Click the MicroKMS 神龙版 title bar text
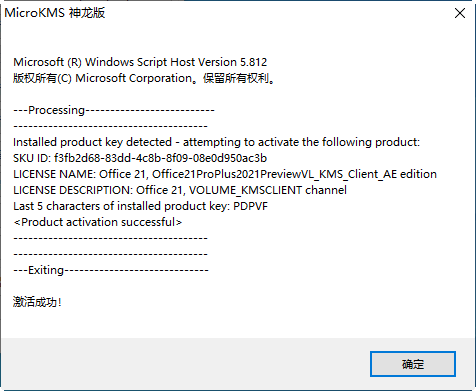The width and height of the screenshot is (476, 391). (x=55, y=13)
